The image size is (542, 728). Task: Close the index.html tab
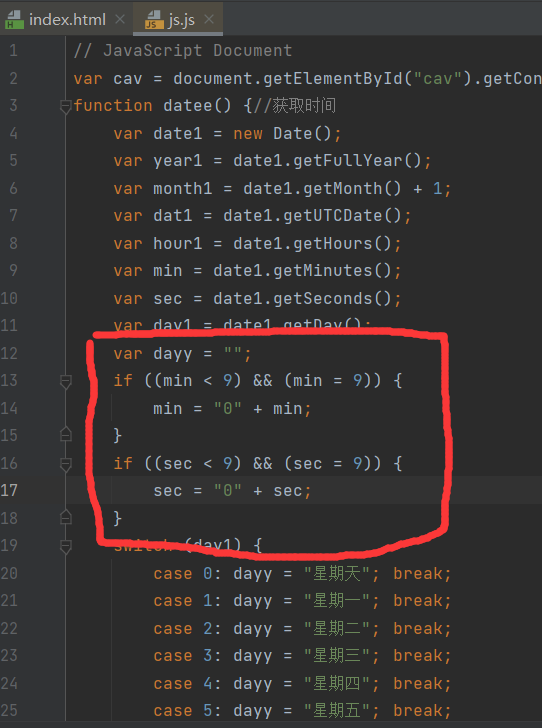pos(120,19)
